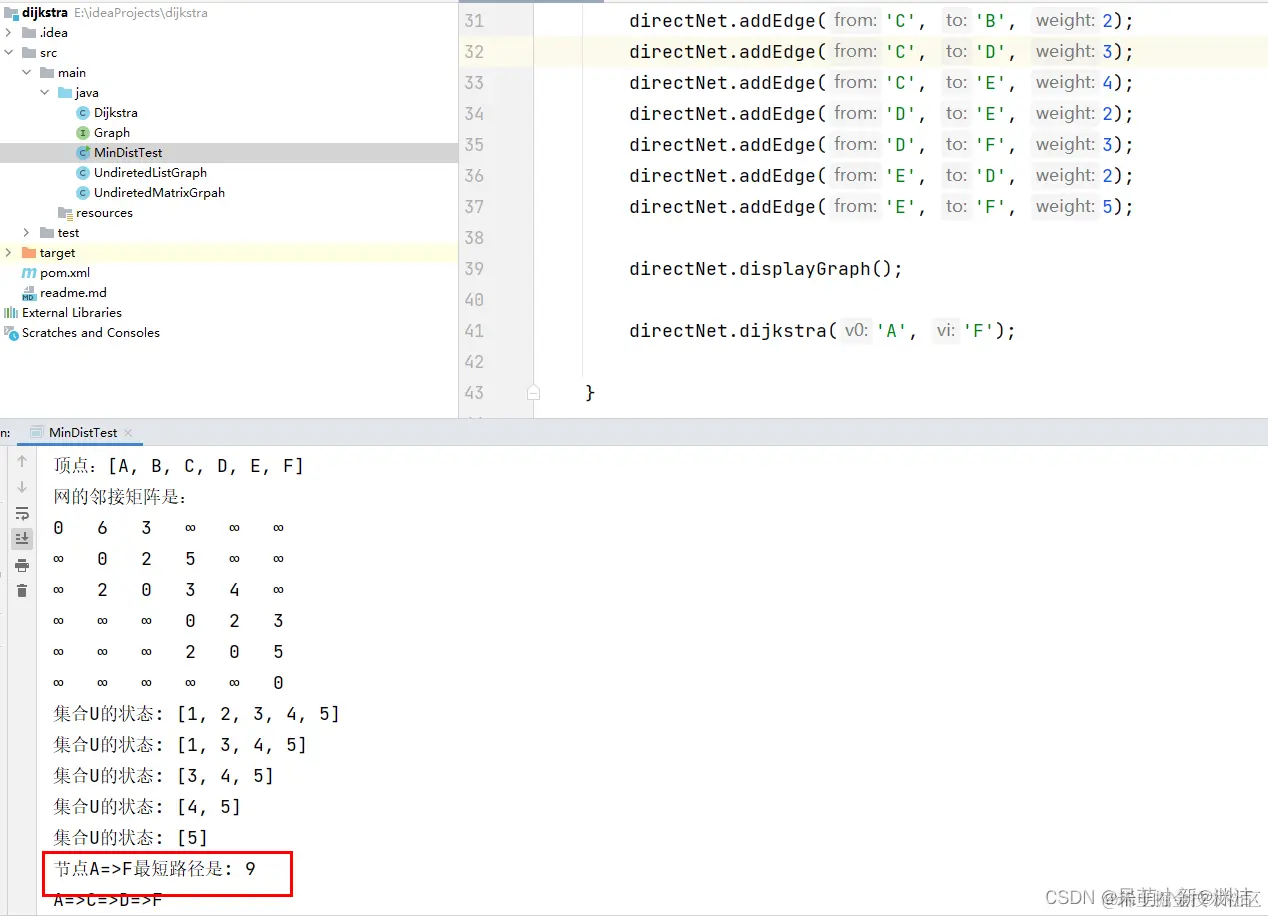The height and width of the screenshot is (916, 1268).
Task: Open UndiretedMatrixGrpah class file
Action: click(x=159, y=193)
